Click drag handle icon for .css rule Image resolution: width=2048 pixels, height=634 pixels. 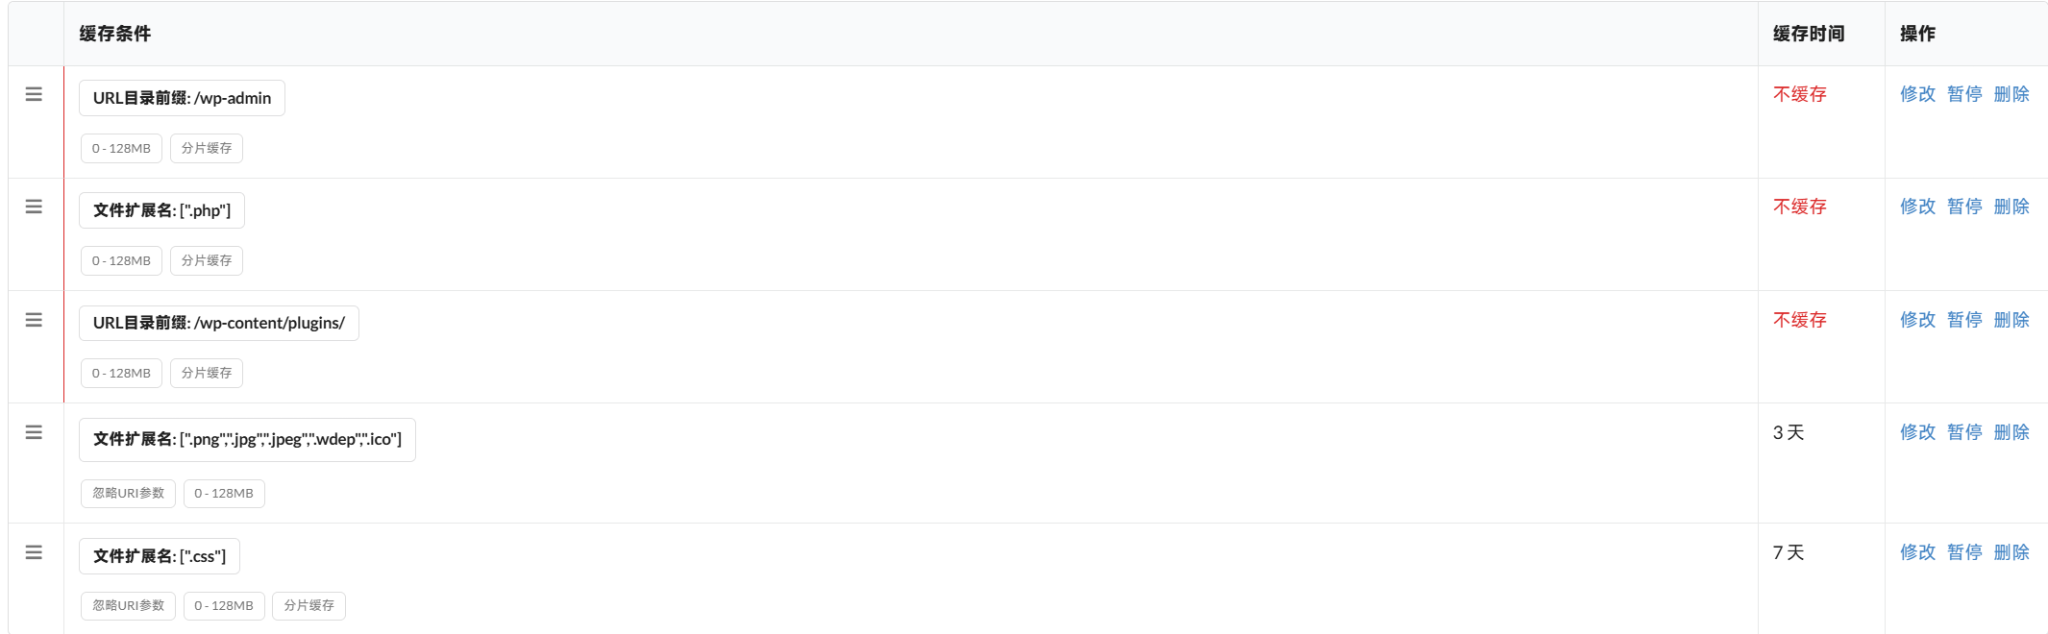(34, 552)
